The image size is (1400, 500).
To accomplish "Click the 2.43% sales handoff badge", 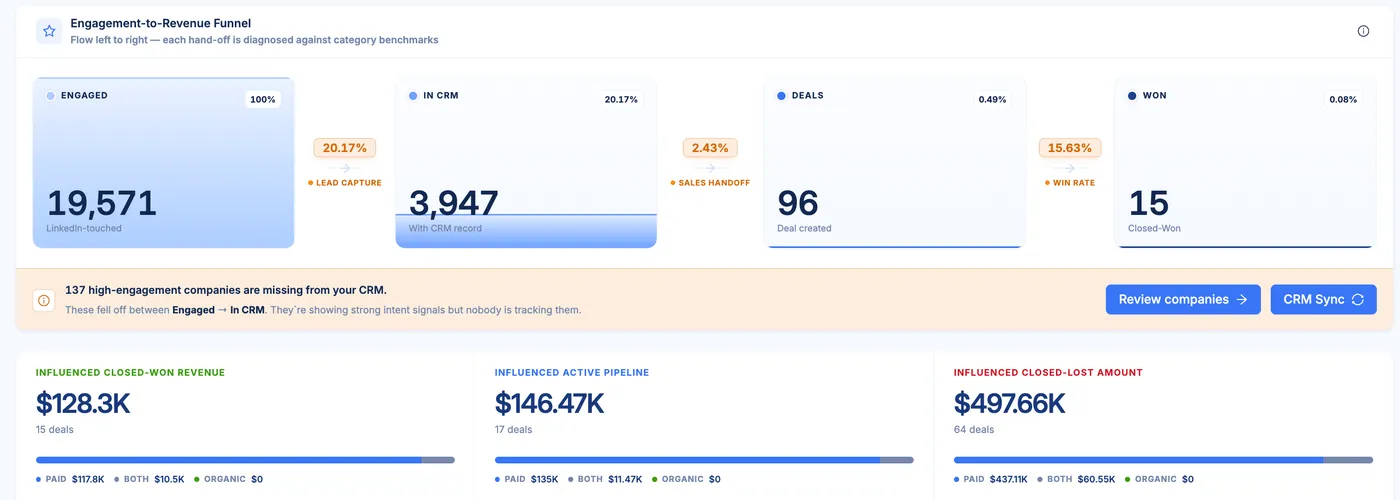I will pos(710,148).
